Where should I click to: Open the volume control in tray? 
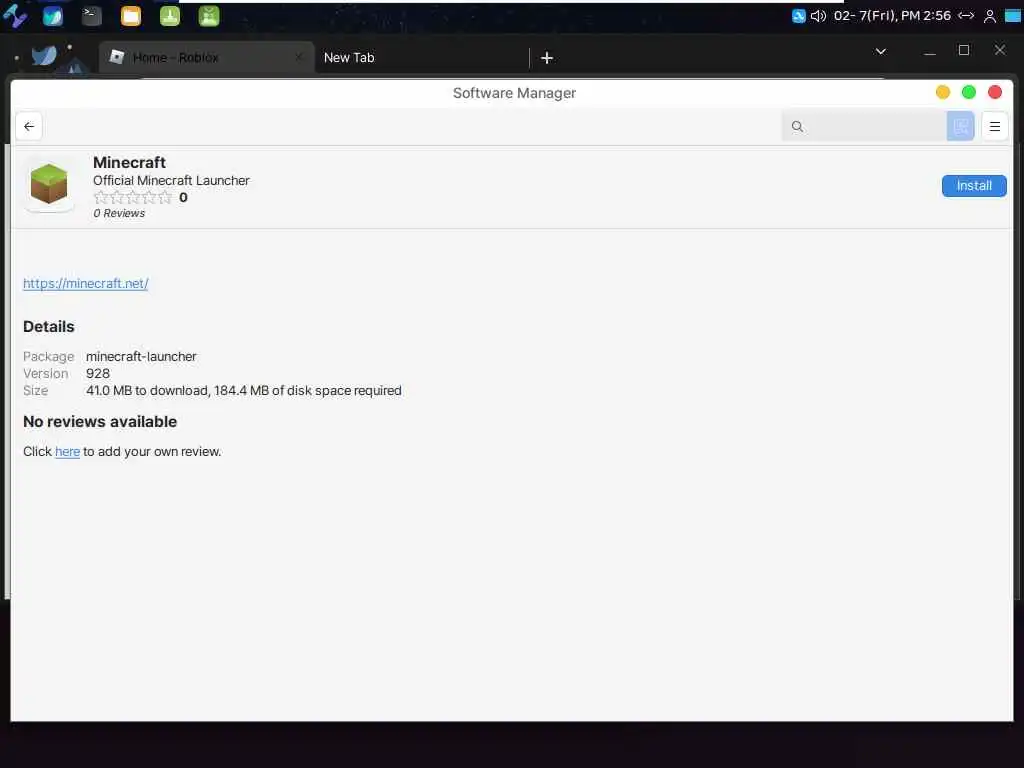(x=818, y=16)
